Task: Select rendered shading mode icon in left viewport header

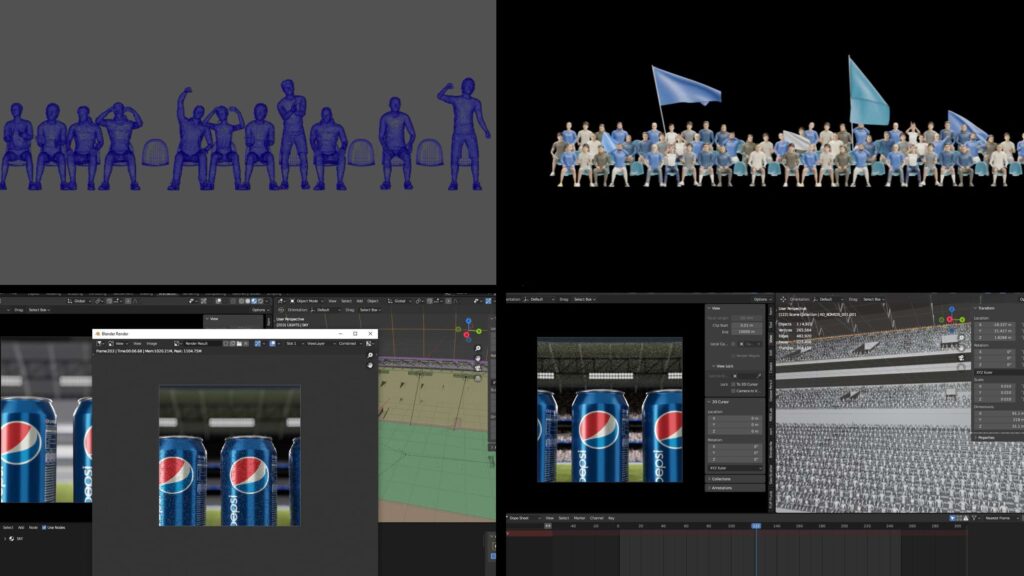Action: click(x=261, y=301)
